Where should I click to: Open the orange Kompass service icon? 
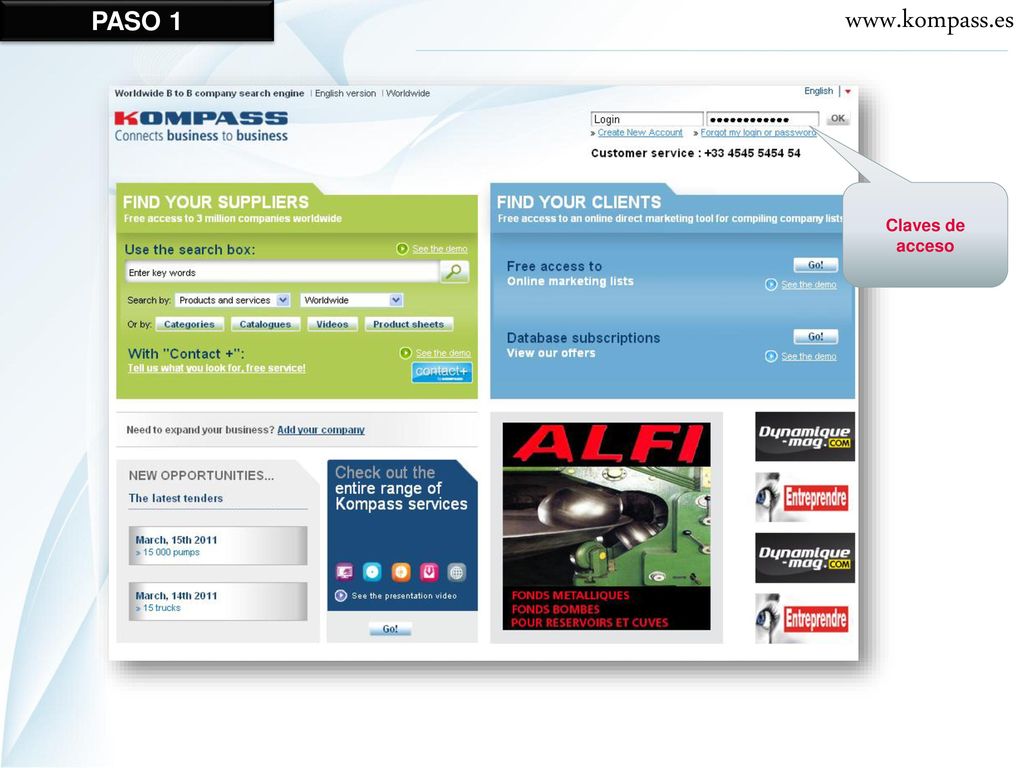[401, 572]
